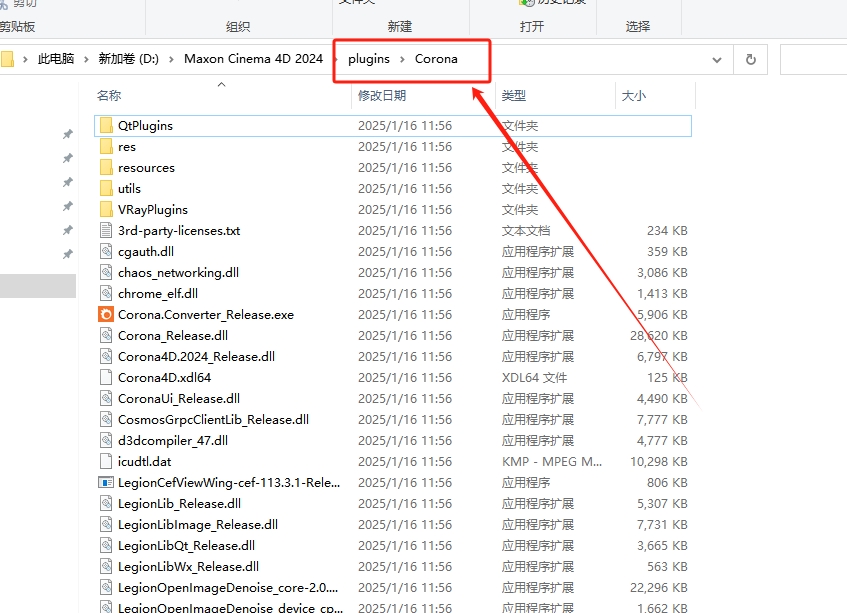Click the CosmosGrpcClientLib_Release.dll file icon
Image resolution: width=847 pixels, height=613 pixels.
106,420
